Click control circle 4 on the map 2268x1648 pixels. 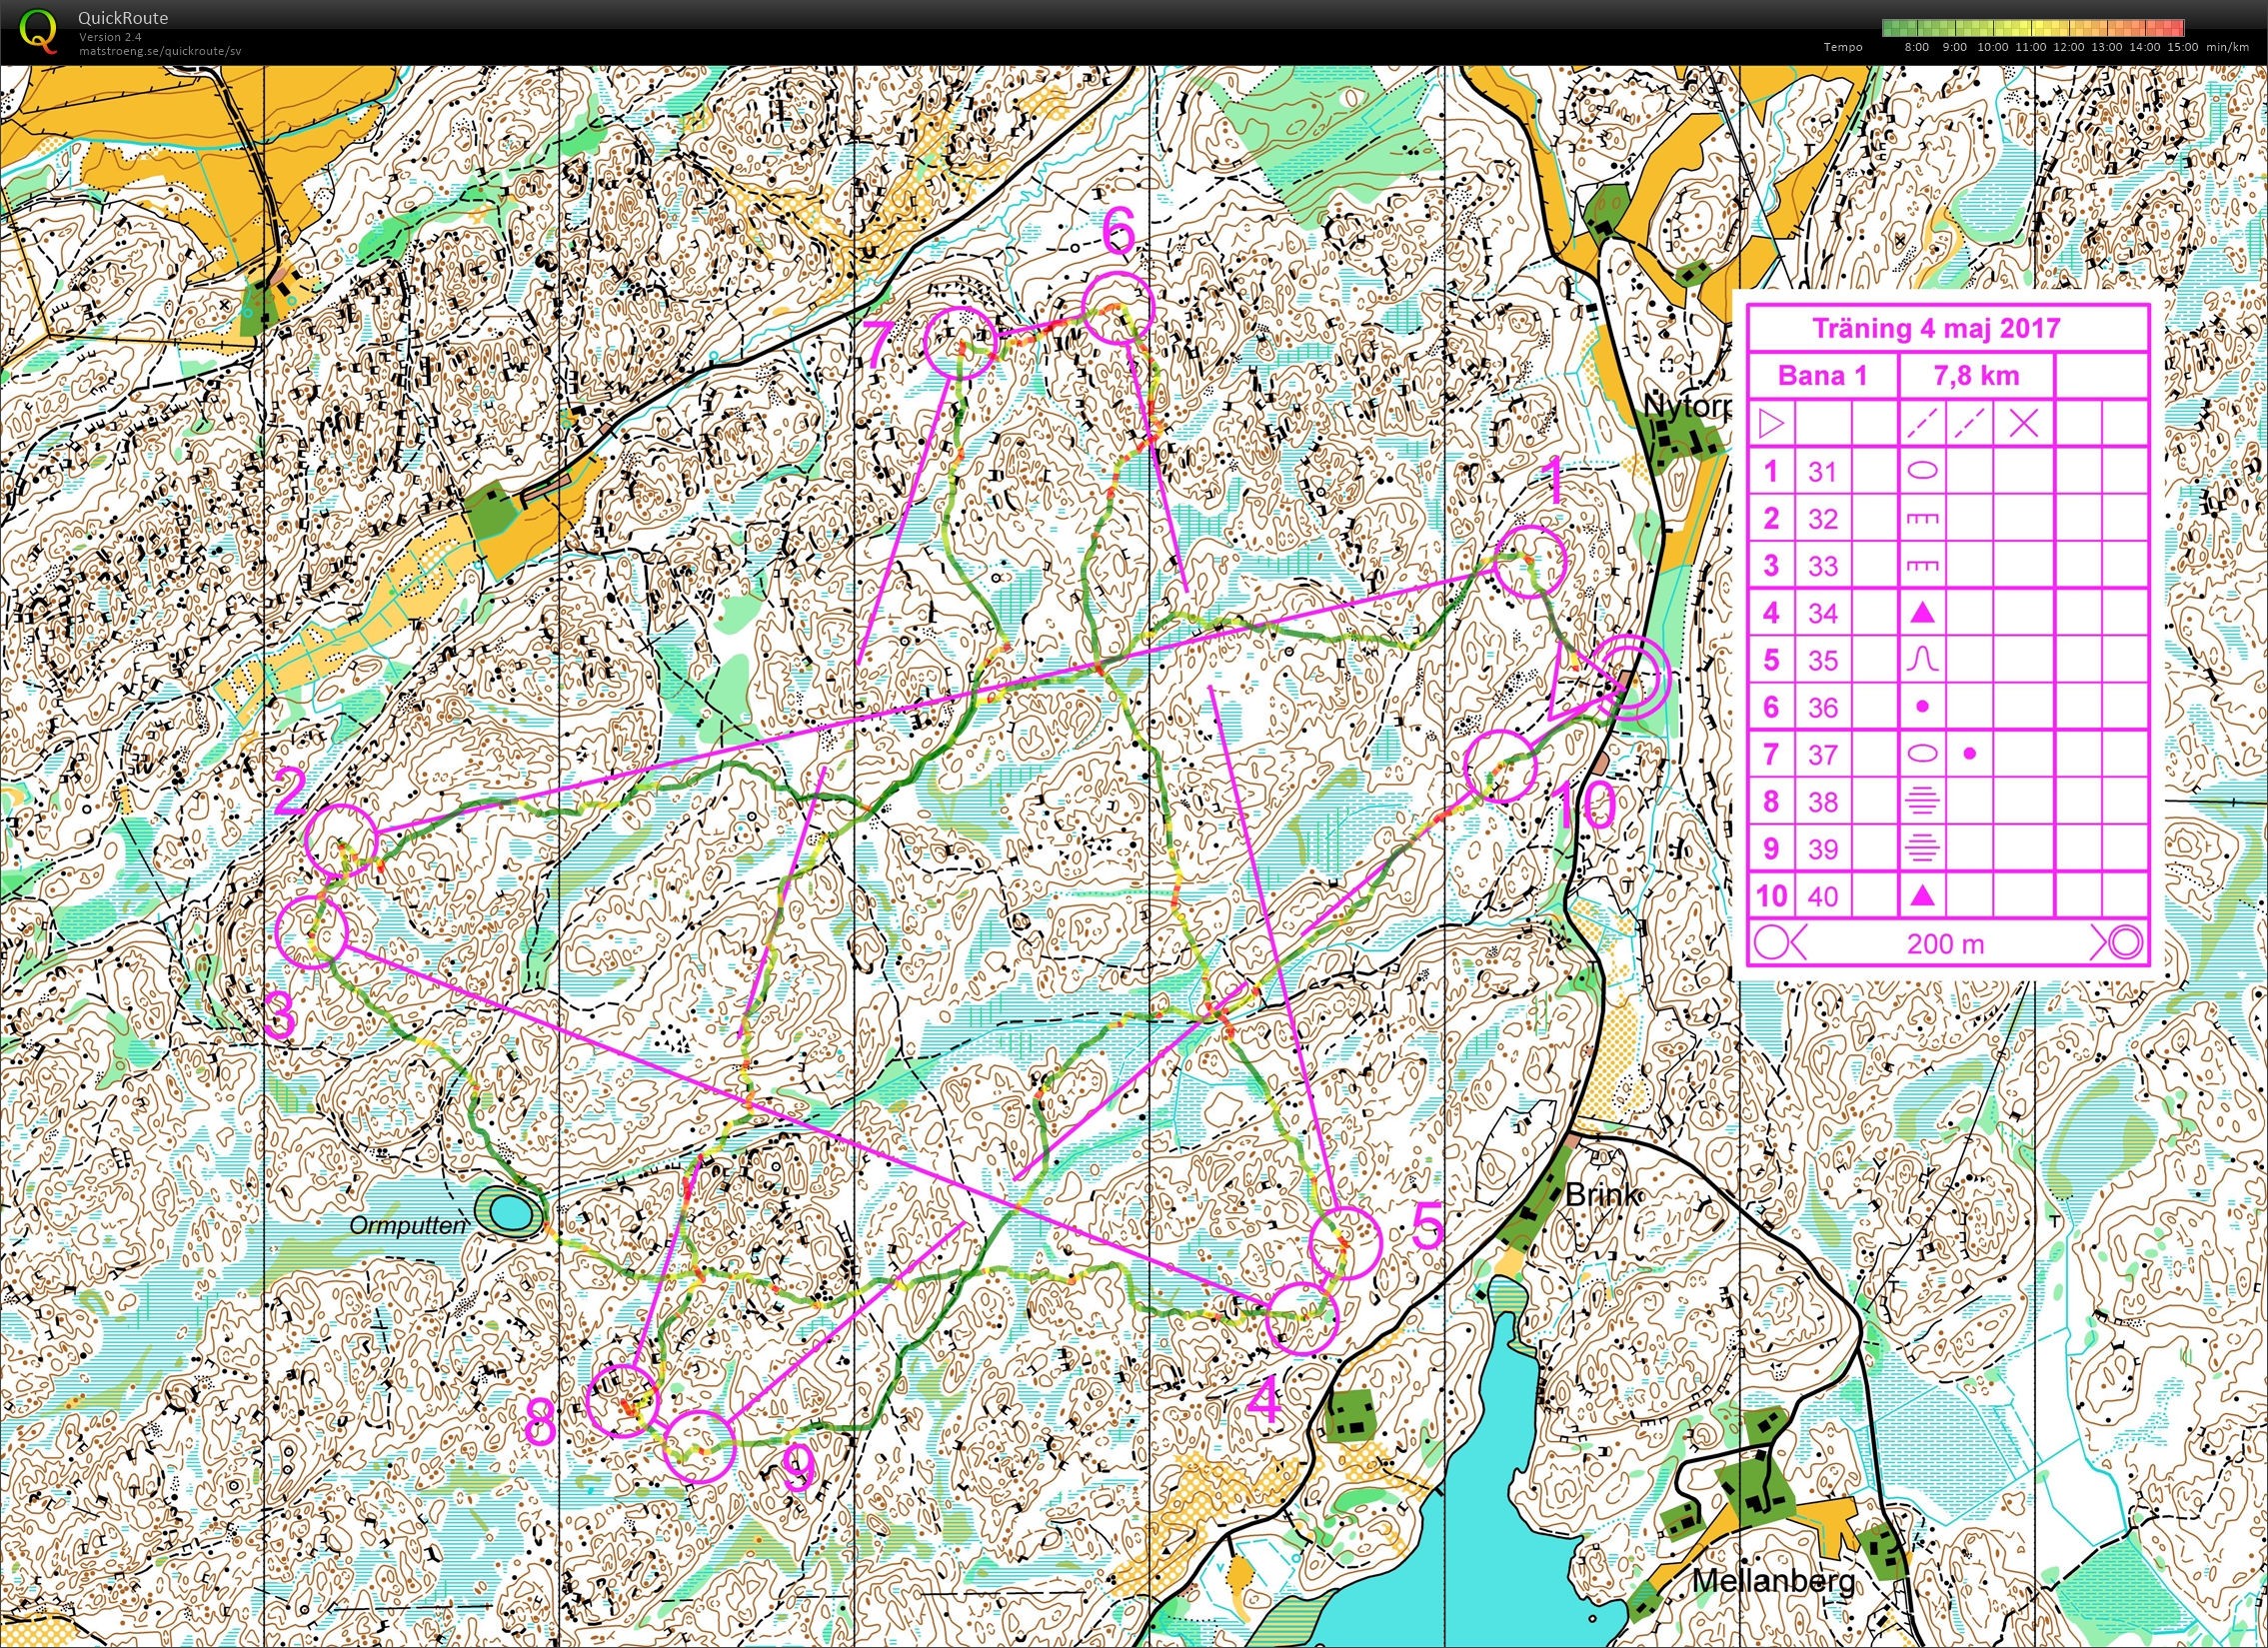1301,1319
